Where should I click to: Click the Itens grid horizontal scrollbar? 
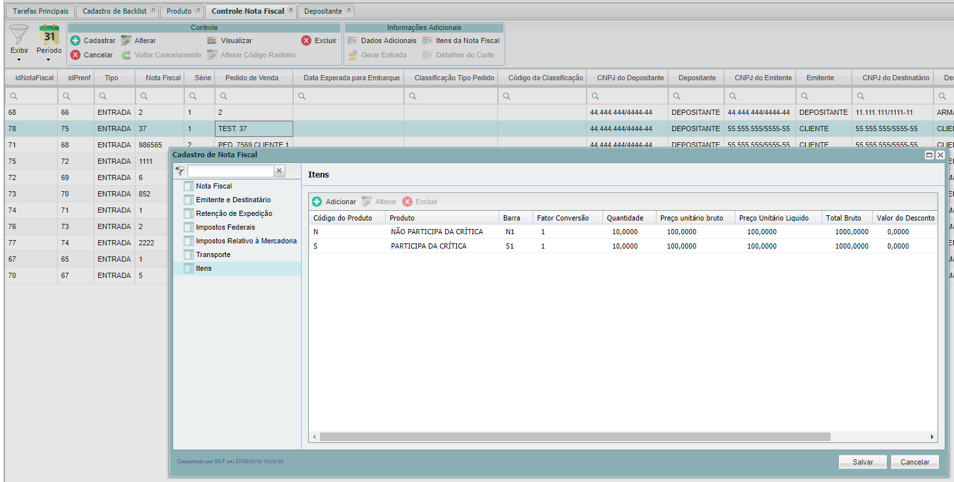(573, 437)
